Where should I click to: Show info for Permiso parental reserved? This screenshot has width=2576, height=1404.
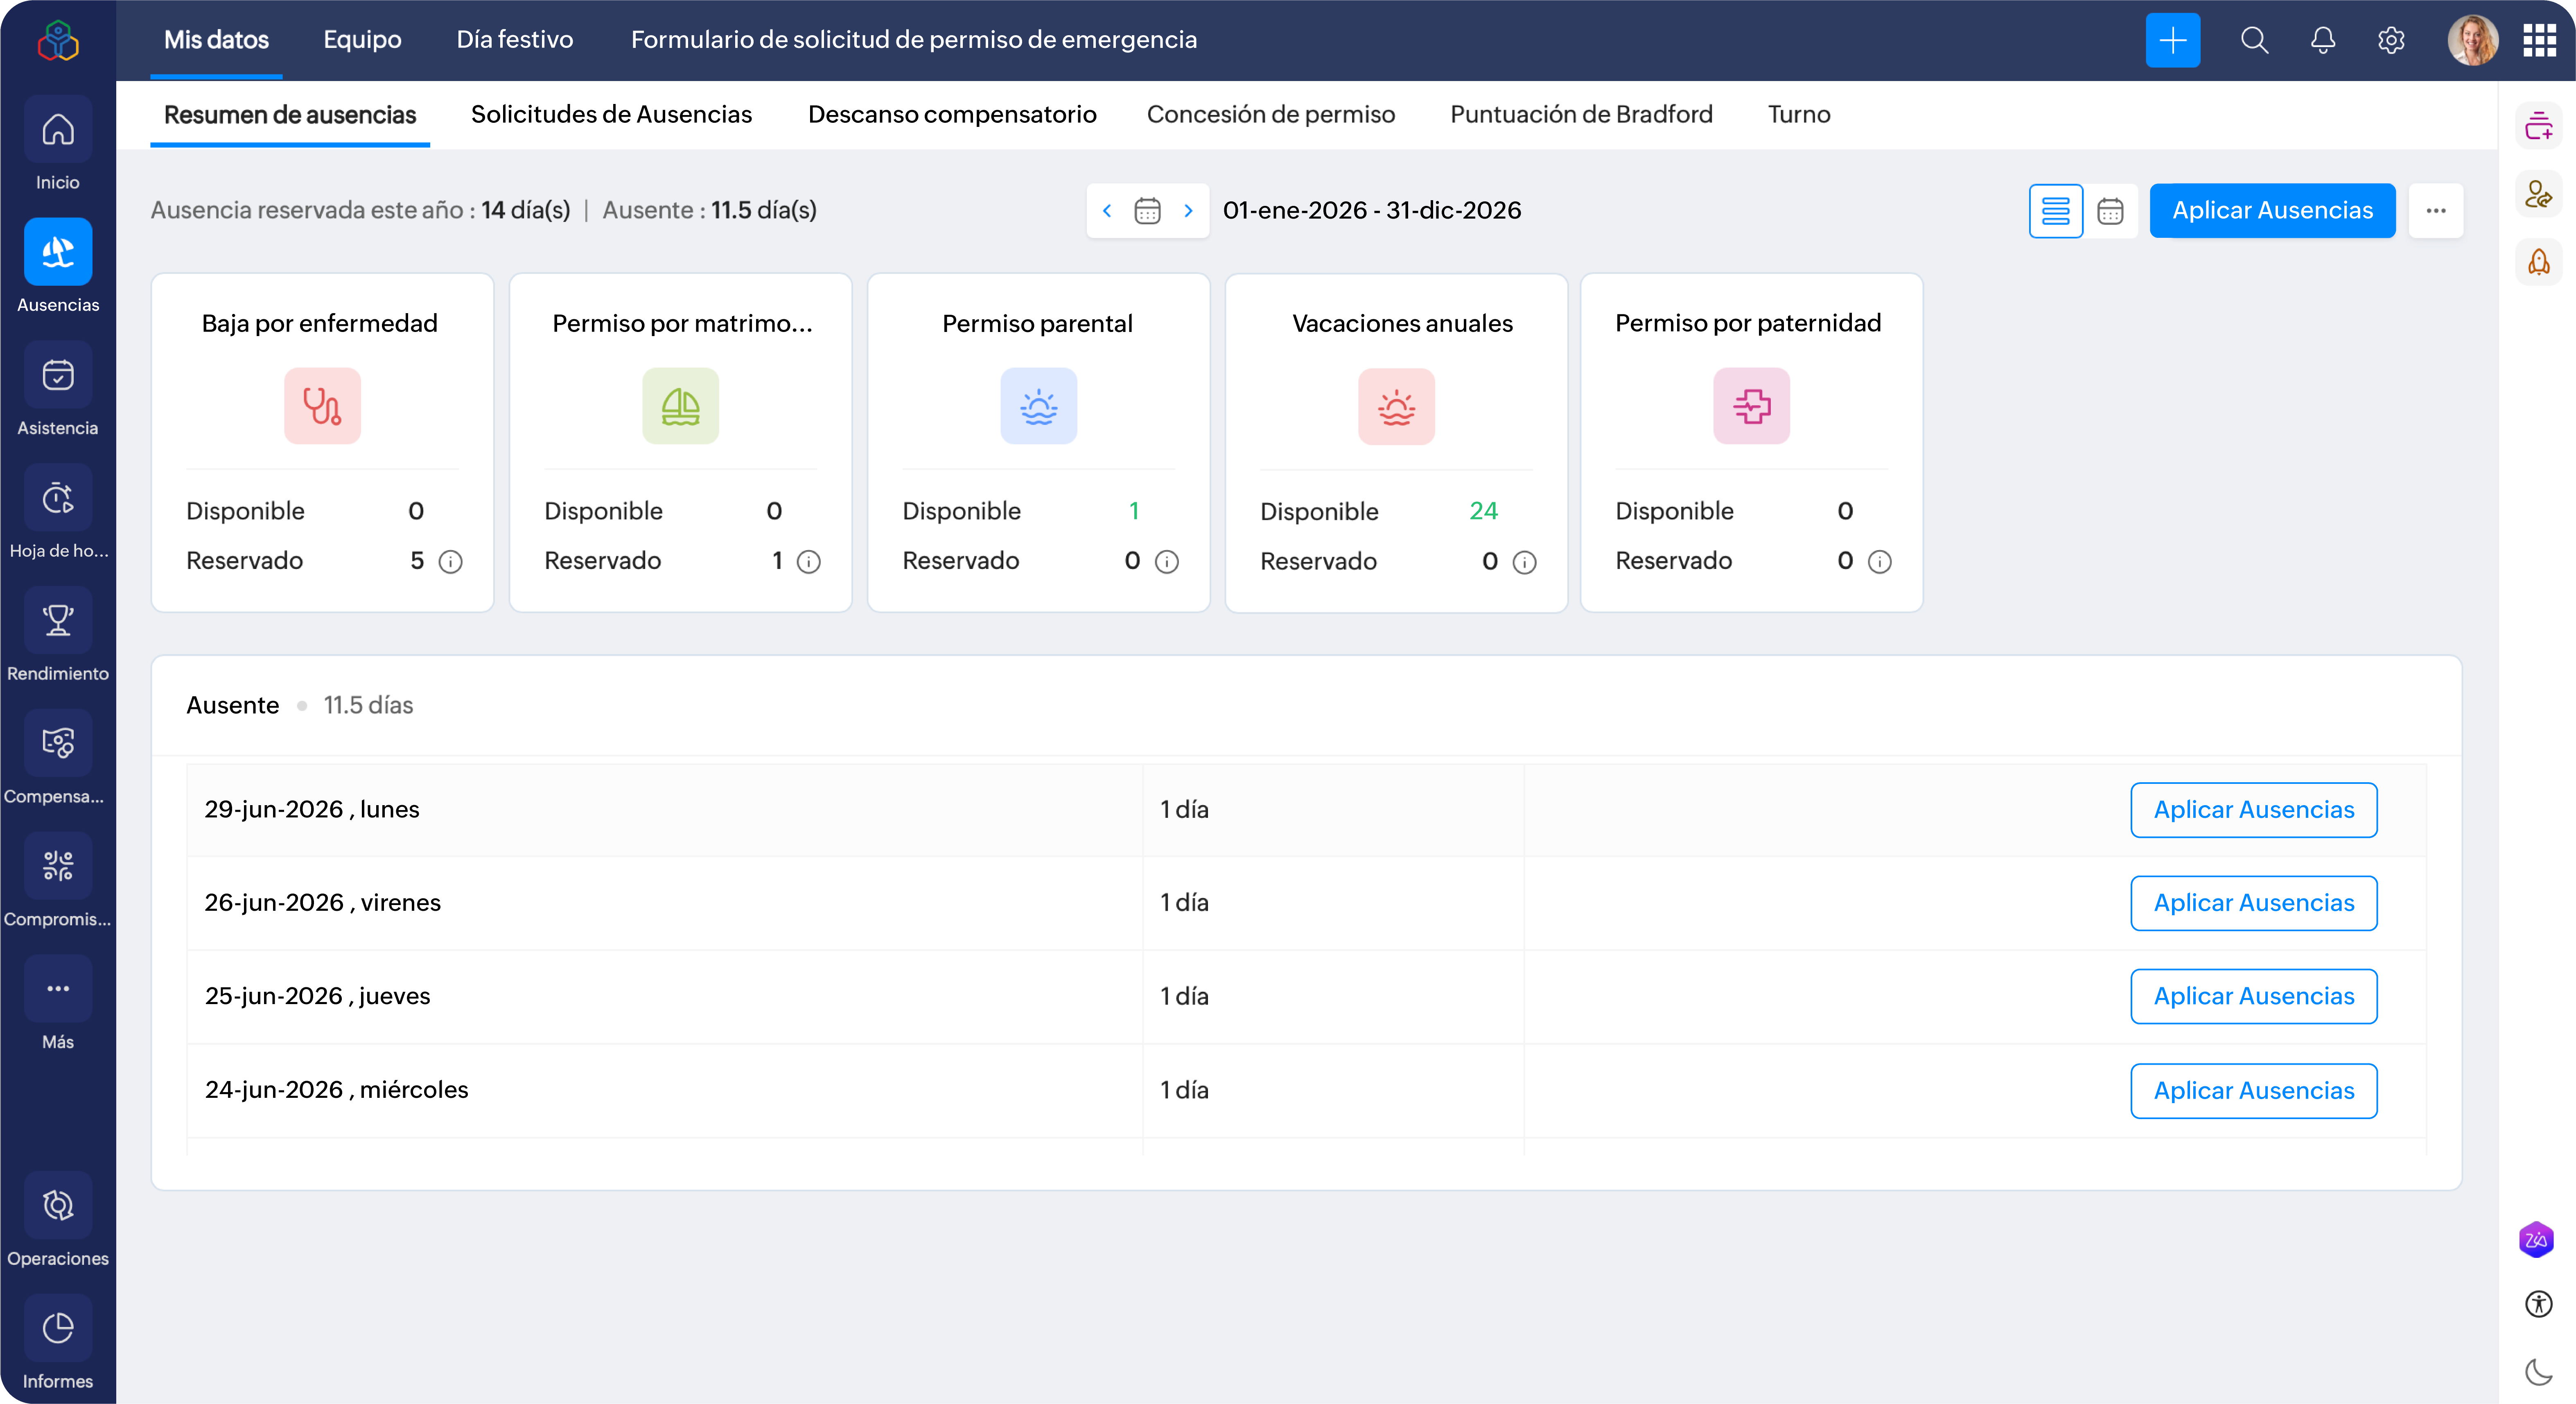(1167, 562)
